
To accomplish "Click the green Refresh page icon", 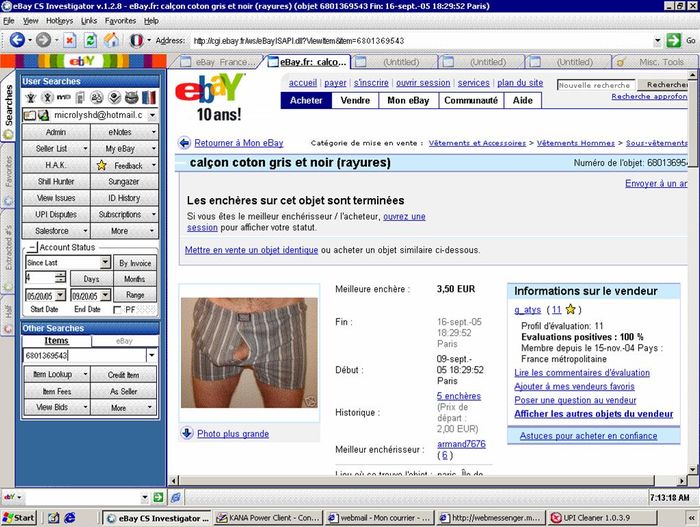I will click(91, 41).
